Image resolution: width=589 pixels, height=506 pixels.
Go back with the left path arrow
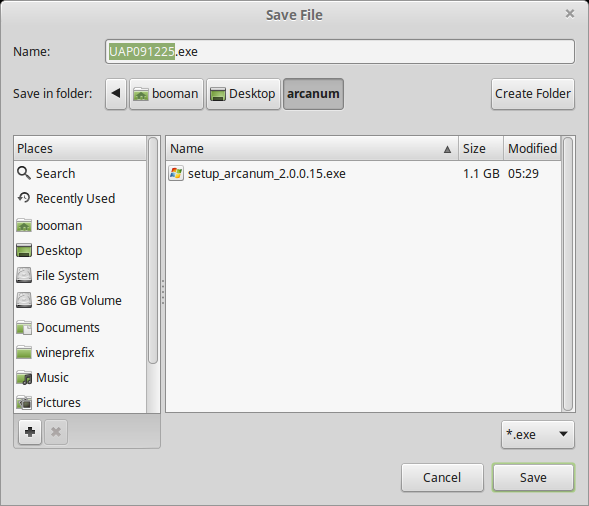(x=116, y=94)
